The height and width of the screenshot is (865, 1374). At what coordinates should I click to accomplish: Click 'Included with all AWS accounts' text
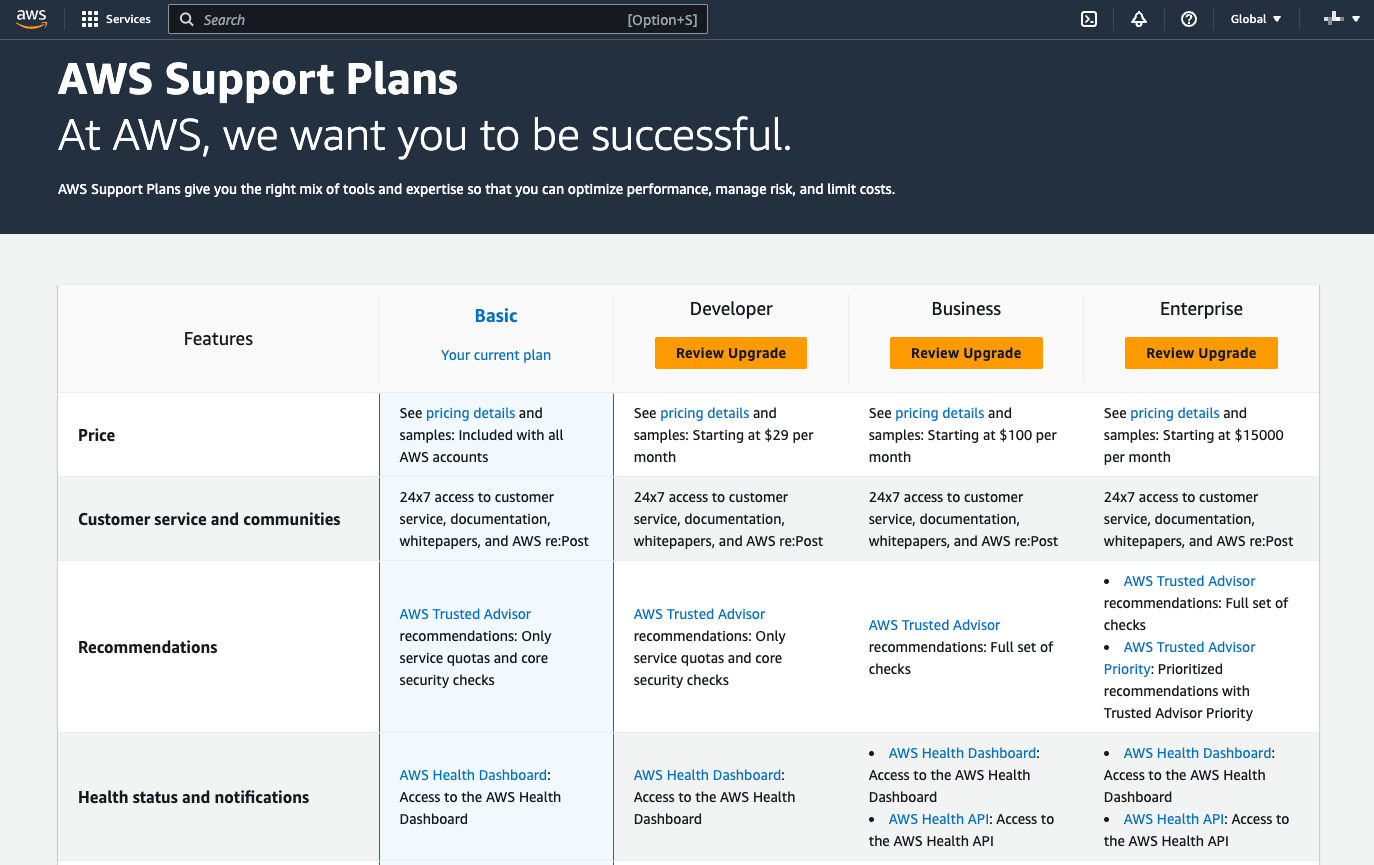[481, 446]
